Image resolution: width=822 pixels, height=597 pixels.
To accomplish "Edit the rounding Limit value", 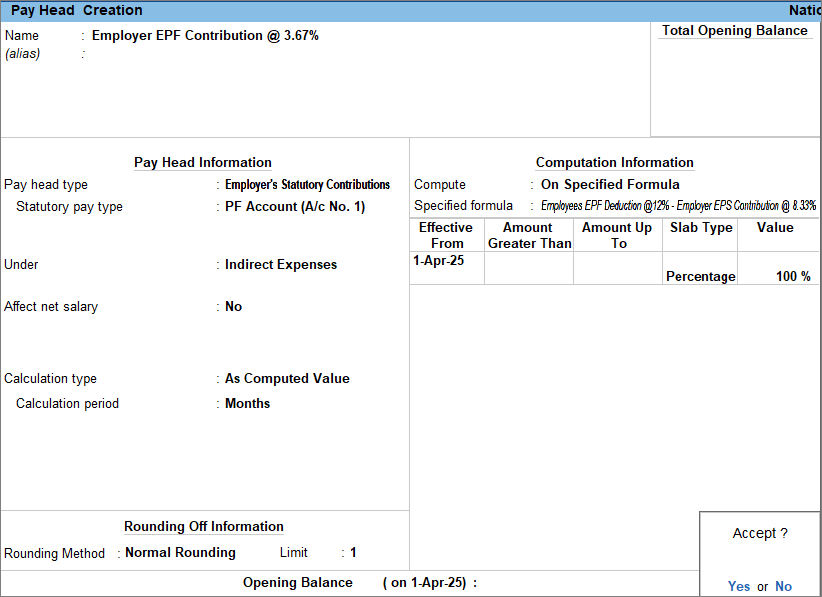I will click(x=353, y=553).
